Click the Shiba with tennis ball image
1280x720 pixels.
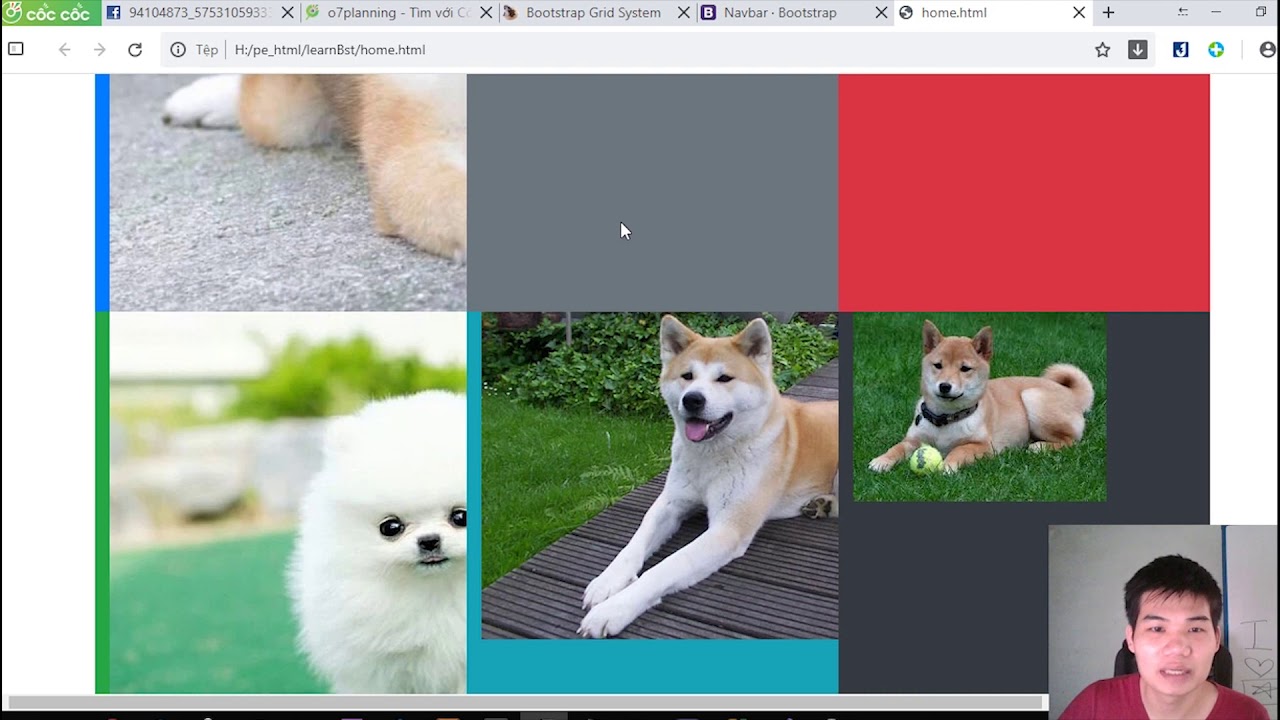979,407
